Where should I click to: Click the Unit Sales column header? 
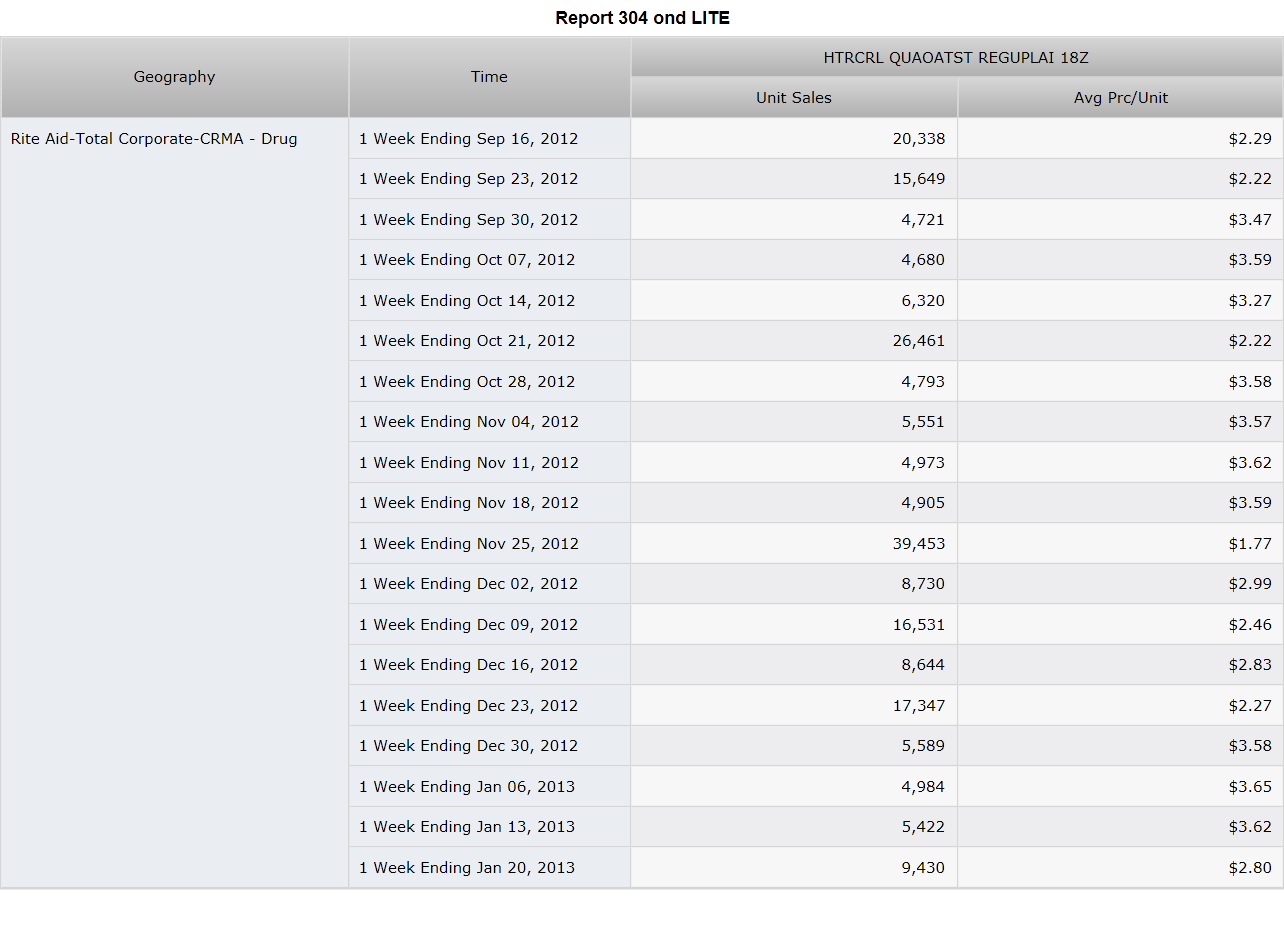794,98
